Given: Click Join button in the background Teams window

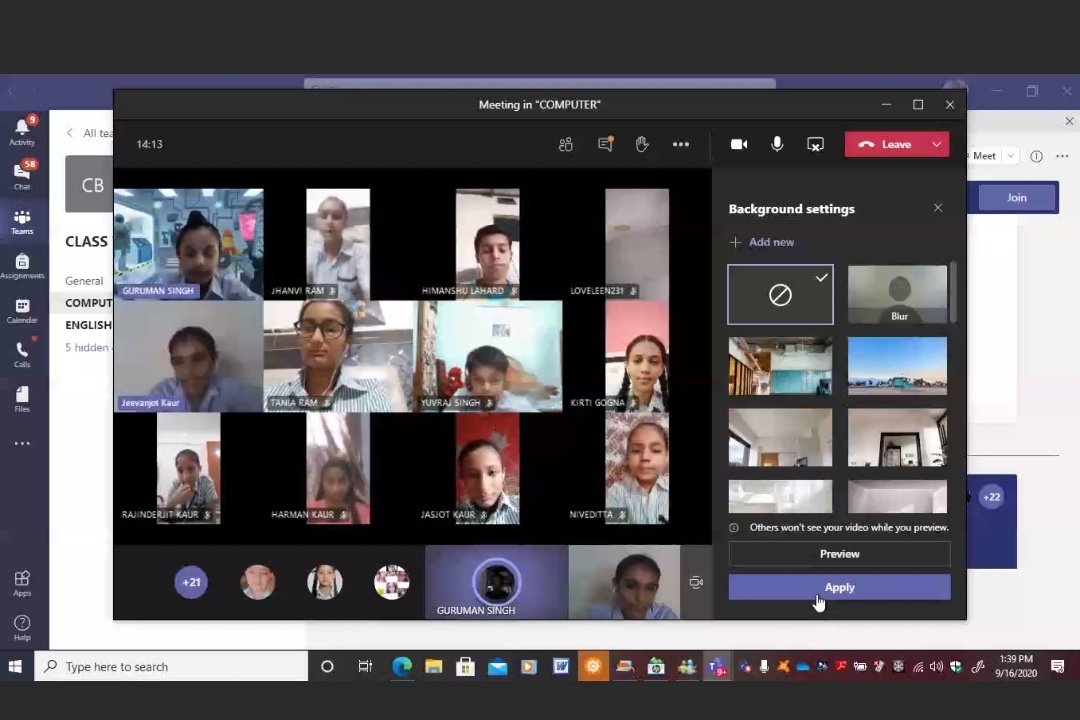Looking at the screenshot, I should [x=1017, y=198].
